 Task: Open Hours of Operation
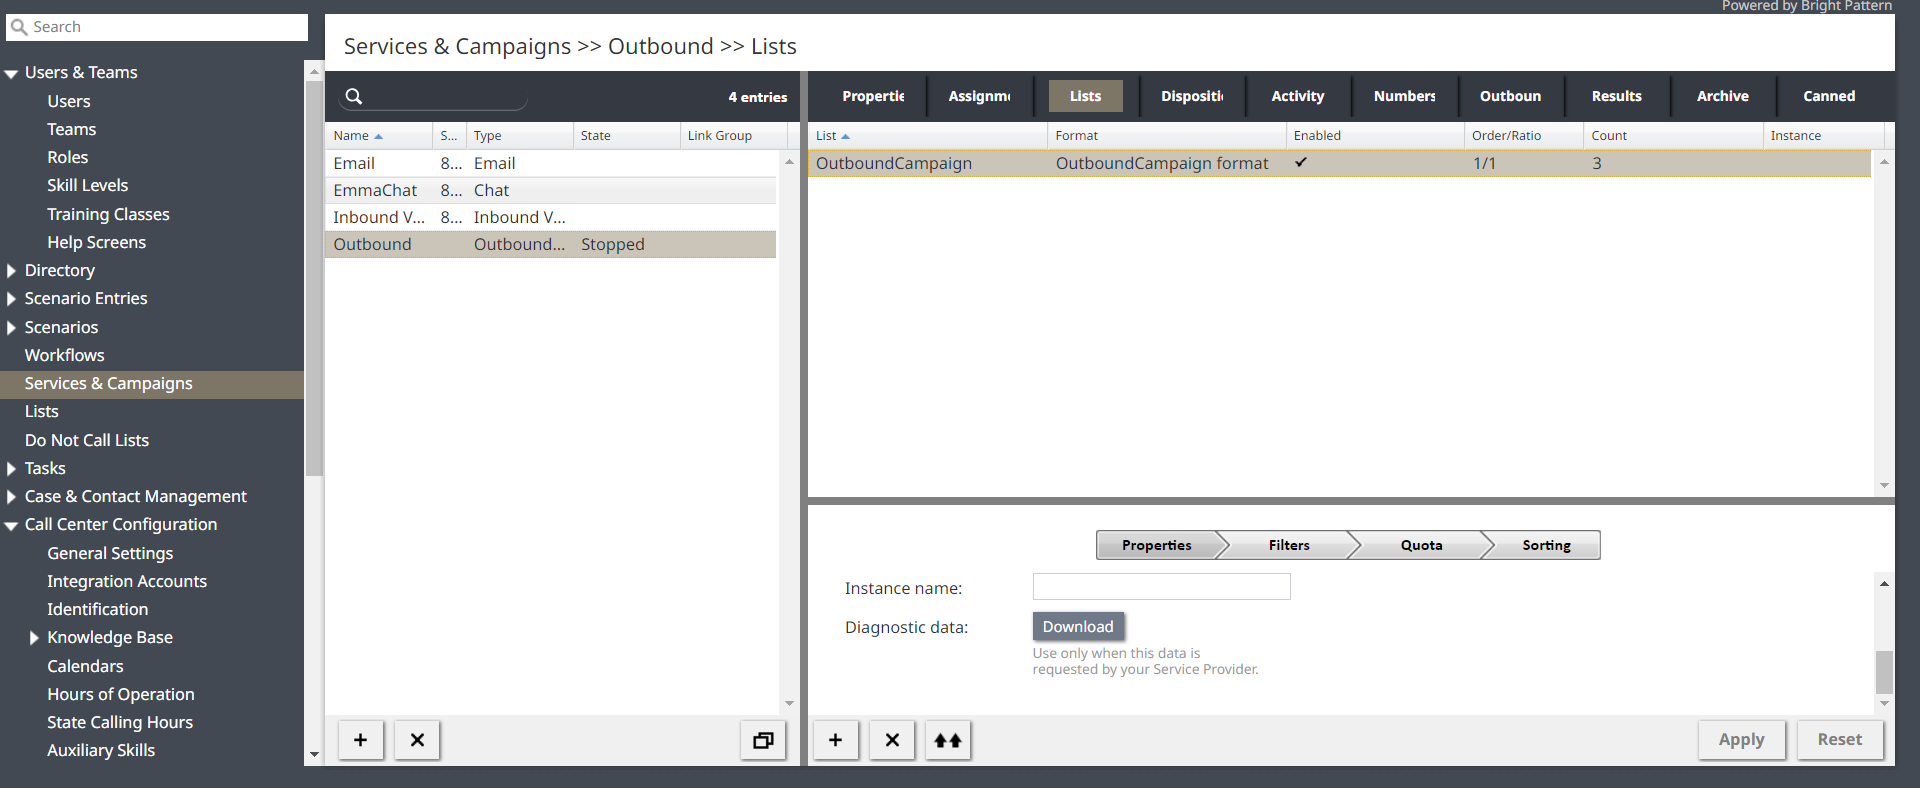click(x=121, y=695)
